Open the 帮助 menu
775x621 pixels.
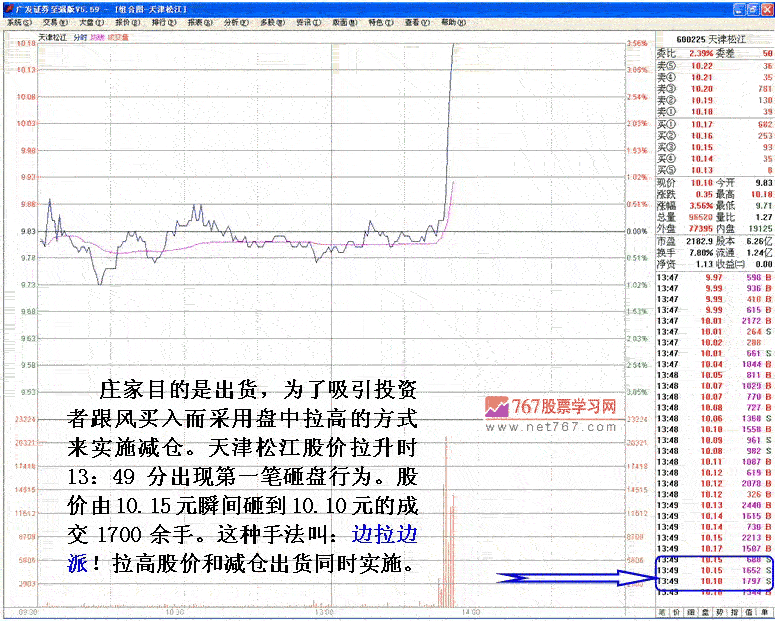point(448,21)
